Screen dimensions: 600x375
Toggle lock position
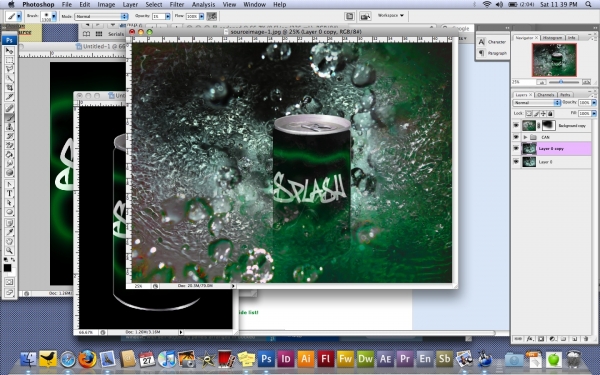click(x=543, y=114)
